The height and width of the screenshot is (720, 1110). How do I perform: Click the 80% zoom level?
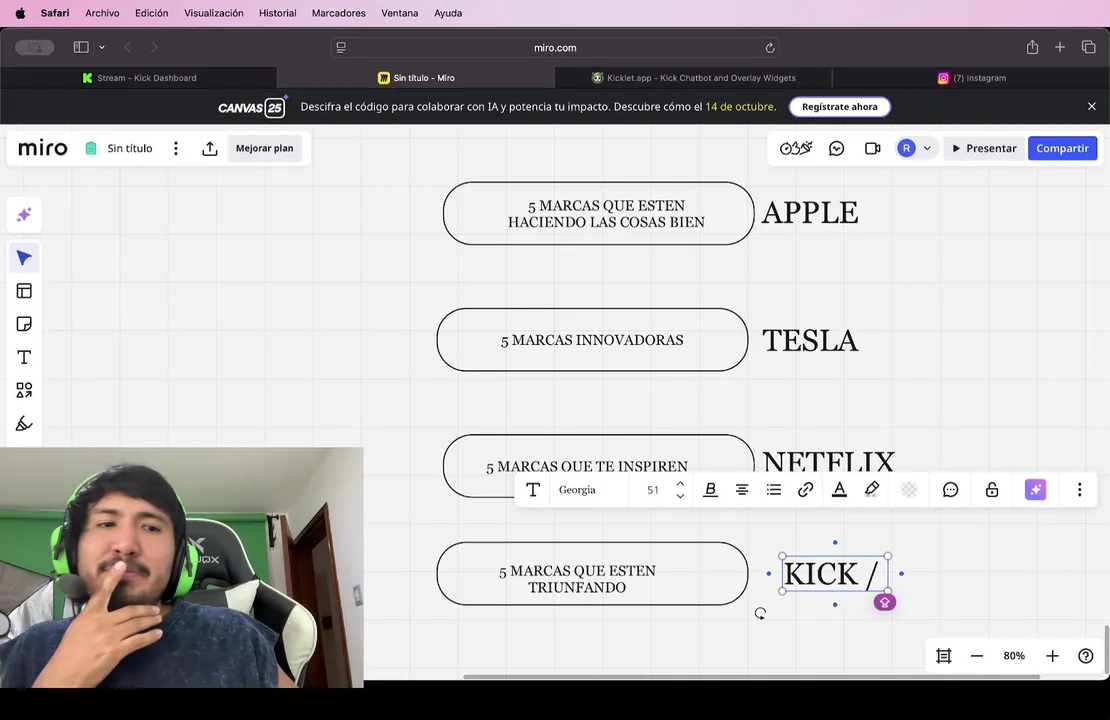pyautogui.click(x=1014, y=656)
